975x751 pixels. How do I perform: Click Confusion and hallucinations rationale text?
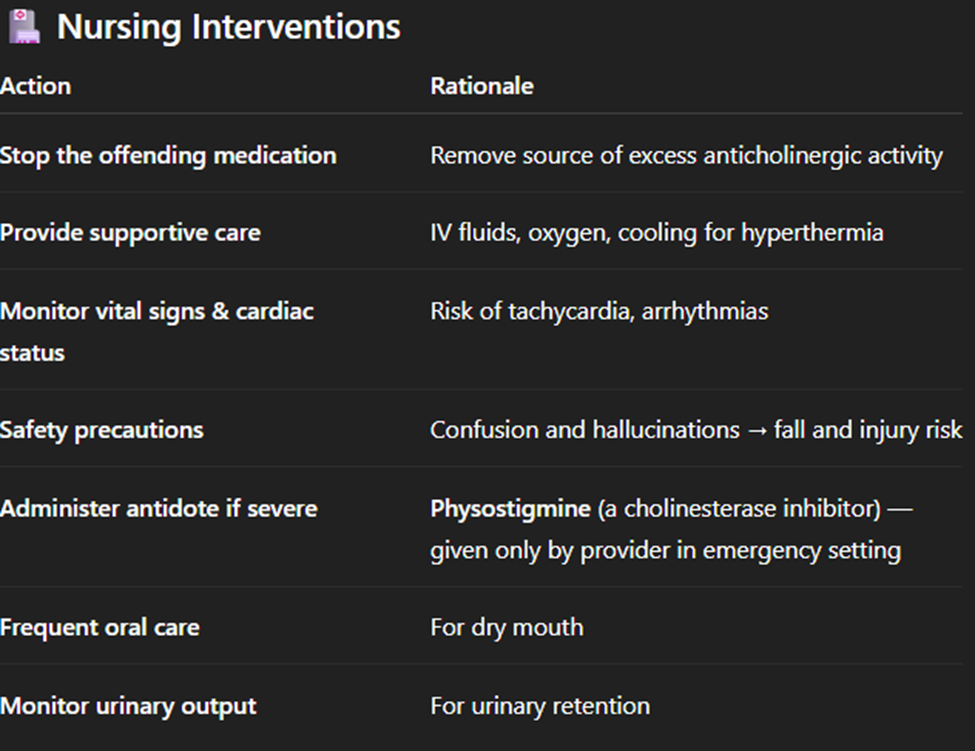[695, 430]
